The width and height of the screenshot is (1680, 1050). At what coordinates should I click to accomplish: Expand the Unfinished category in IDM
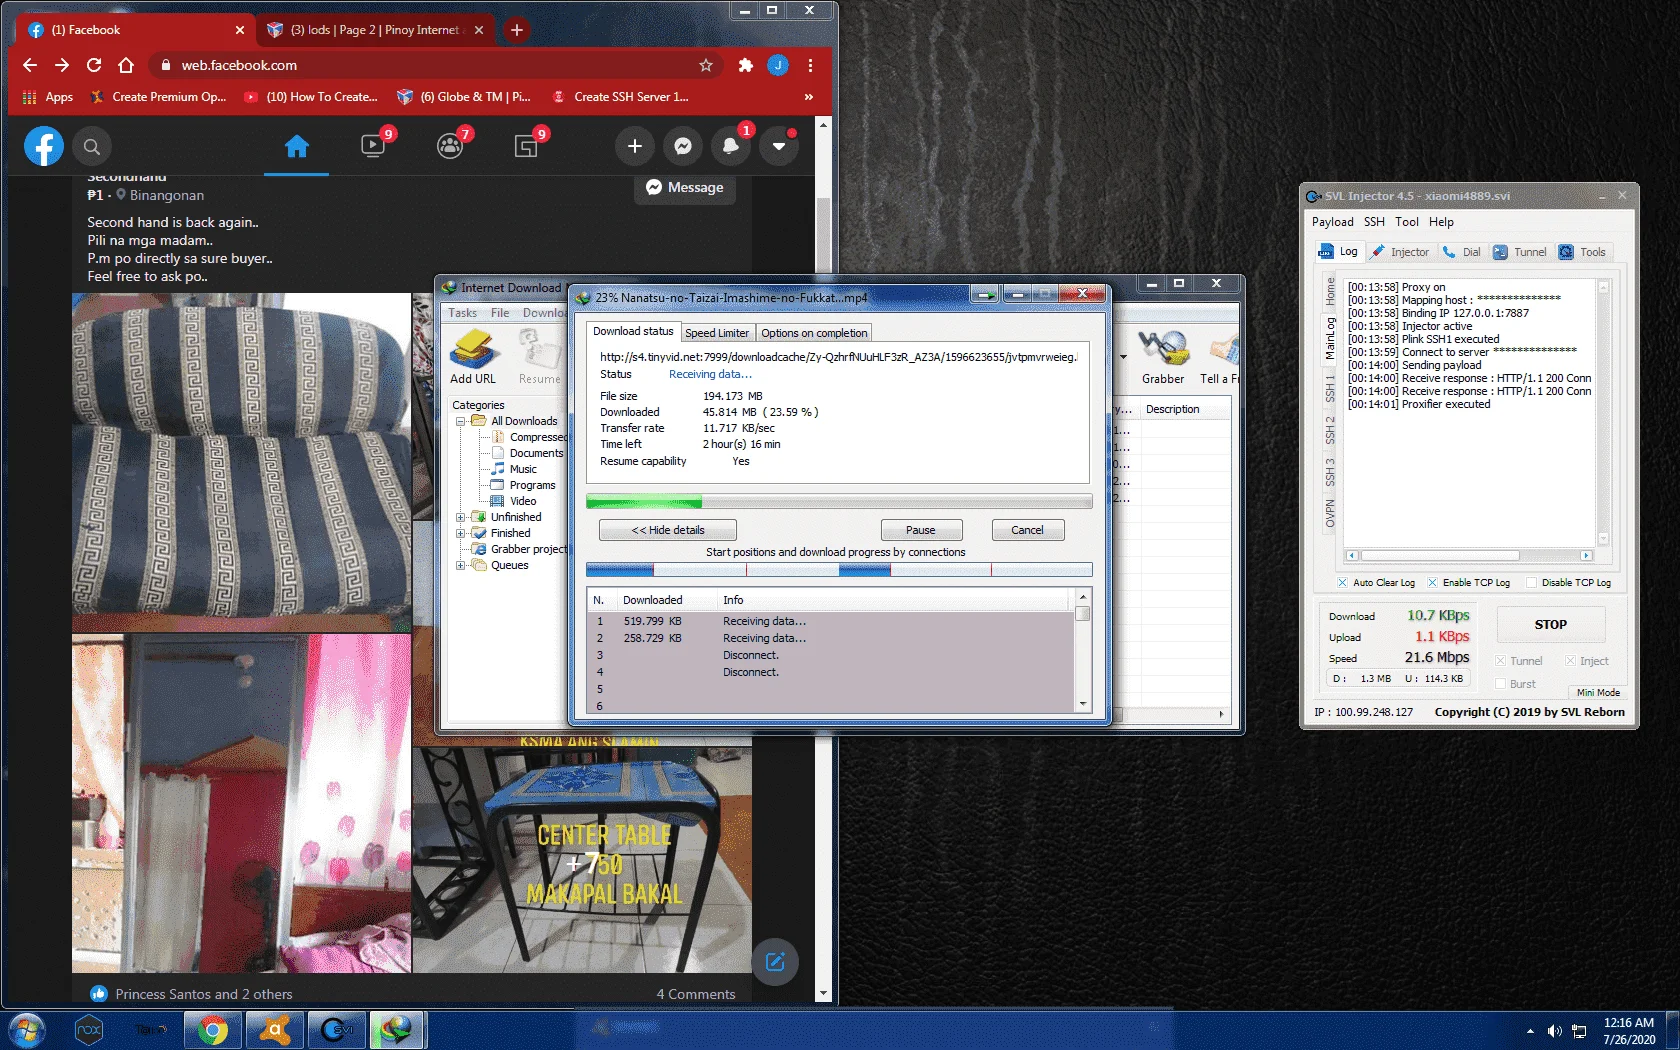coord(461,517)
